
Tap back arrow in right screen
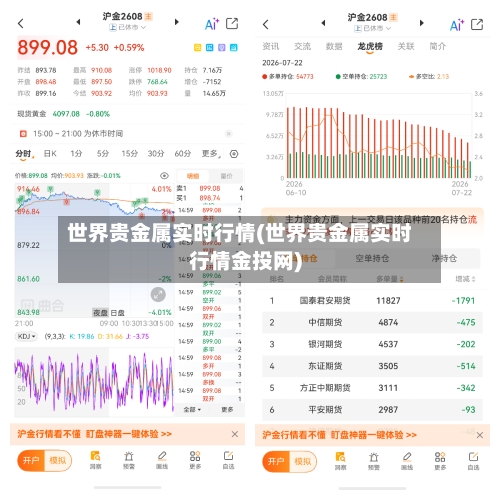click(x=266, y=24)
